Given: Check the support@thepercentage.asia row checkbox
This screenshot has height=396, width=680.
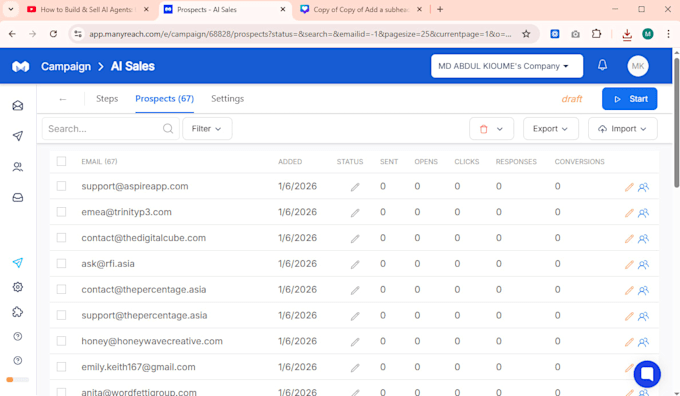Looking at the screenshot, I should pyautogui.click(x=62, y=315).
